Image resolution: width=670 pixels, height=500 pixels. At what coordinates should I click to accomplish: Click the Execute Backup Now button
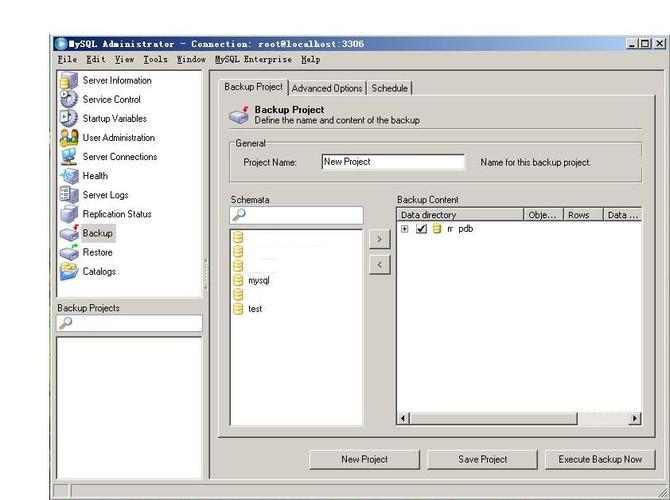600,459
